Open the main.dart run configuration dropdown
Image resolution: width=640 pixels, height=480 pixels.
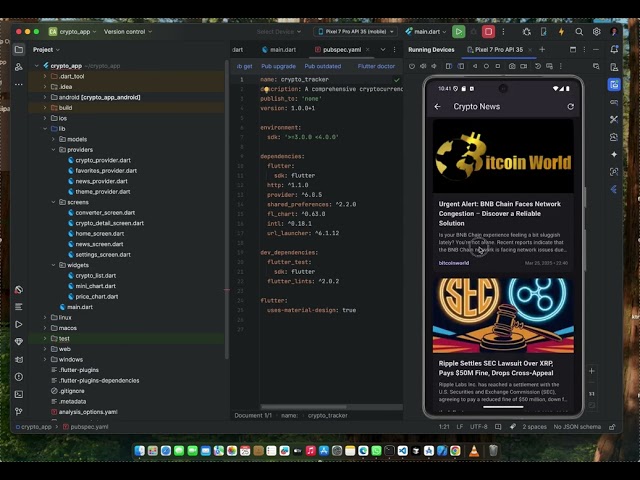pos(426,31)
